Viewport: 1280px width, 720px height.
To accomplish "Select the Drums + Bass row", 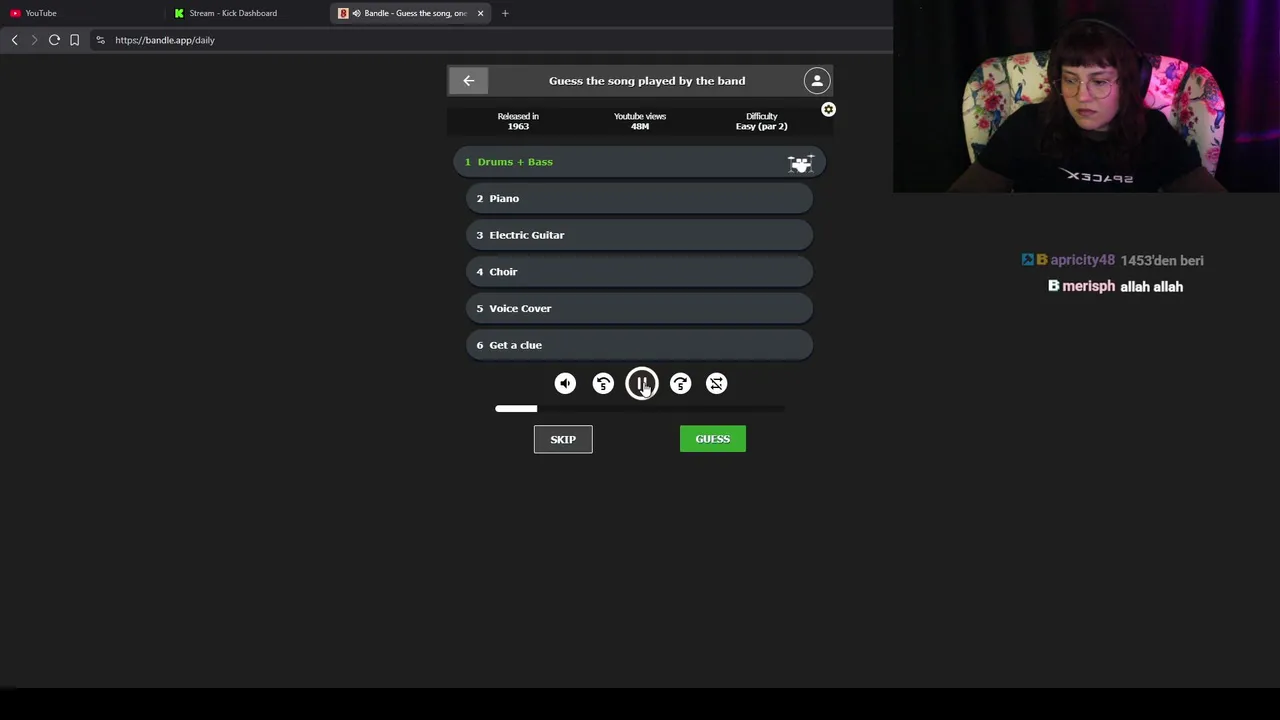I will coord(639,162).
